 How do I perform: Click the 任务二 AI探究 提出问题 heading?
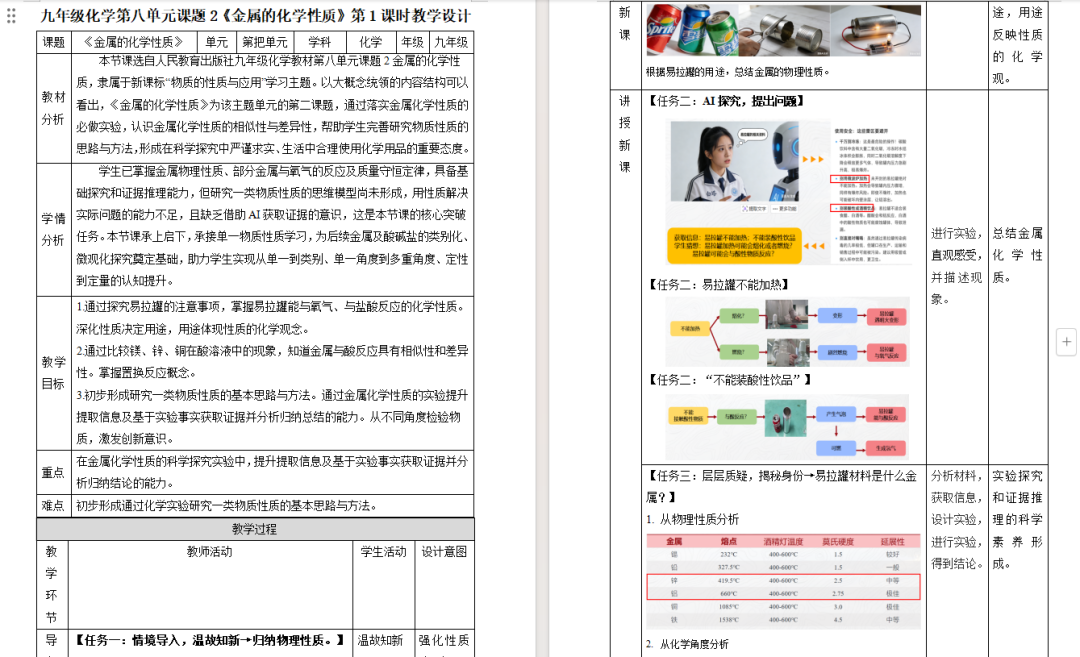pyautogui.click(x=725, y=101)
